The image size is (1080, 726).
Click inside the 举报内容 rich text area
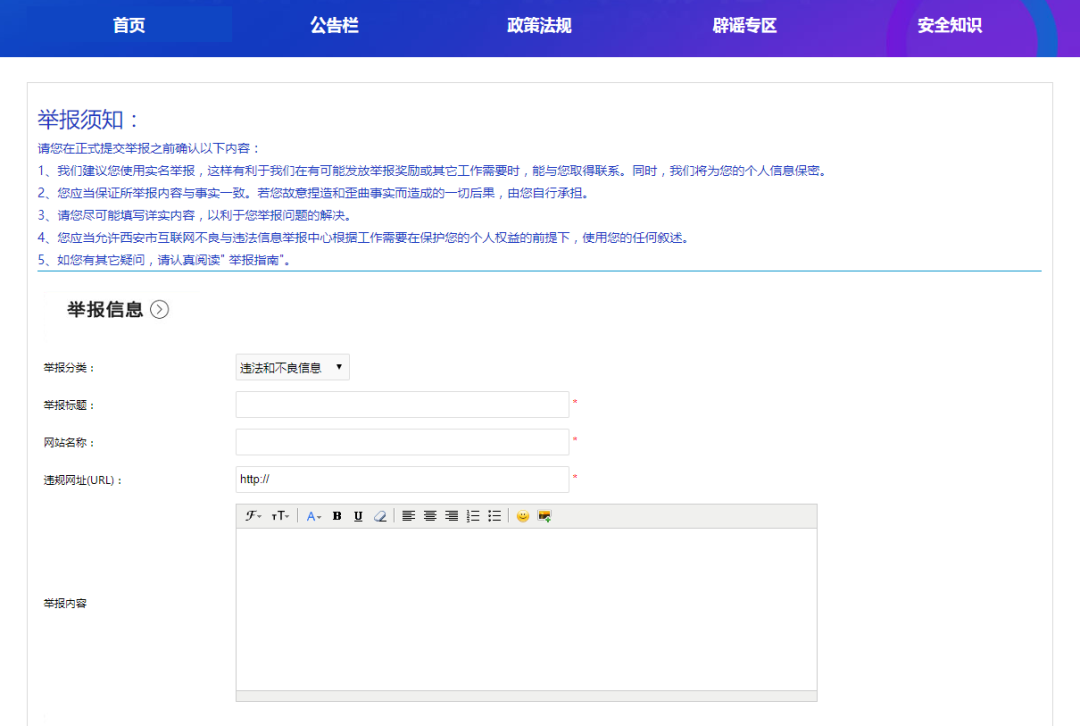[x=526, y=609]
